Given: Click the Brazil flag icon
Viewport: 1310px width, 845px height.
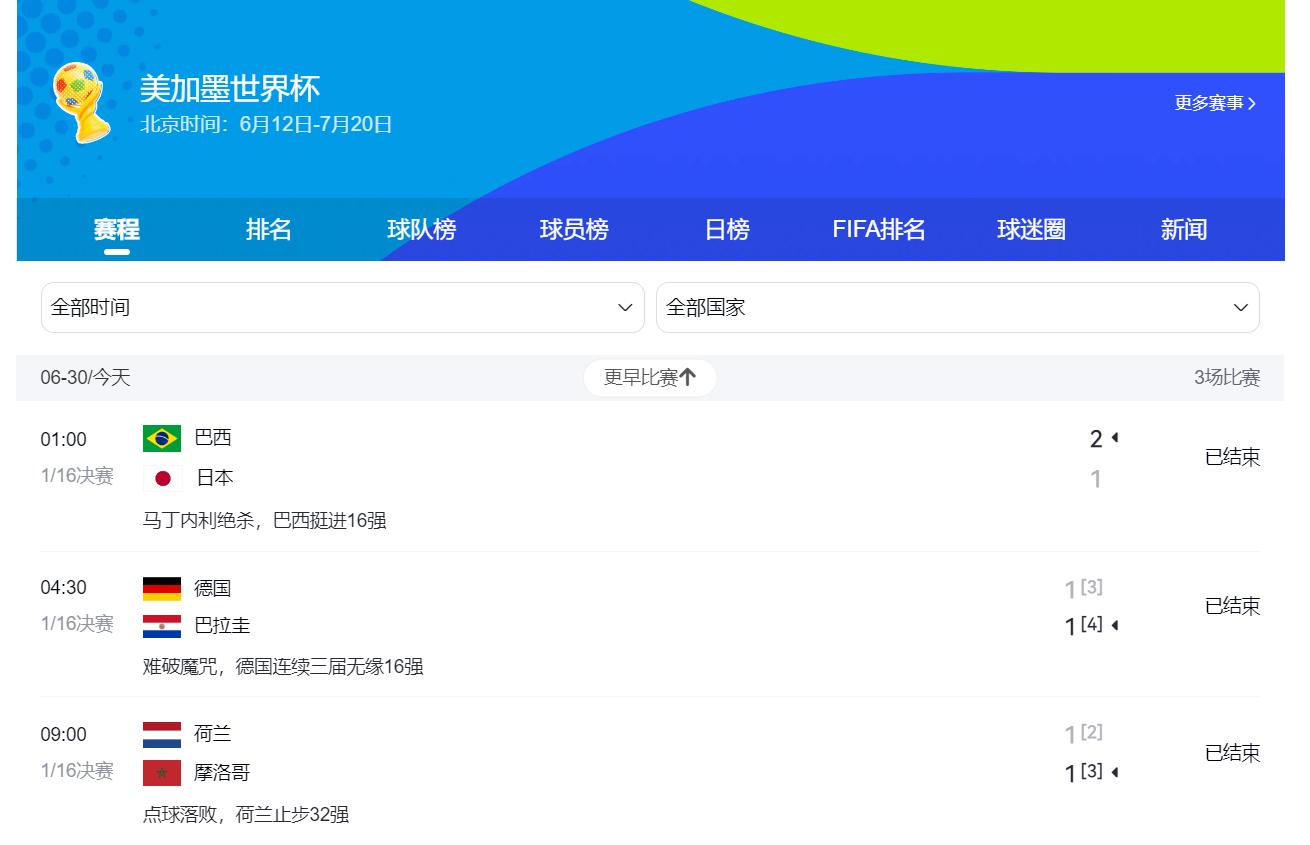Looking at the screenshot, I should tap(162, 438).
